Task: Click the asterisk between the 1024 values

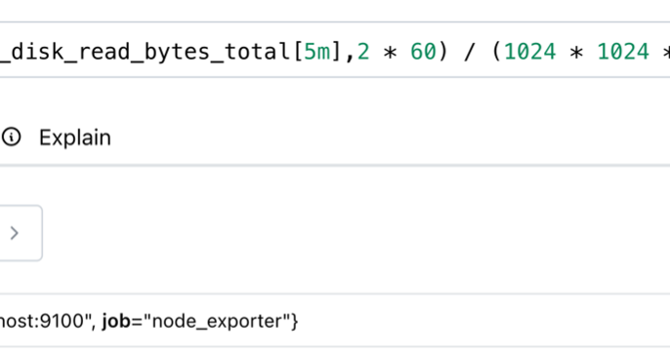Action: [576, 53]
